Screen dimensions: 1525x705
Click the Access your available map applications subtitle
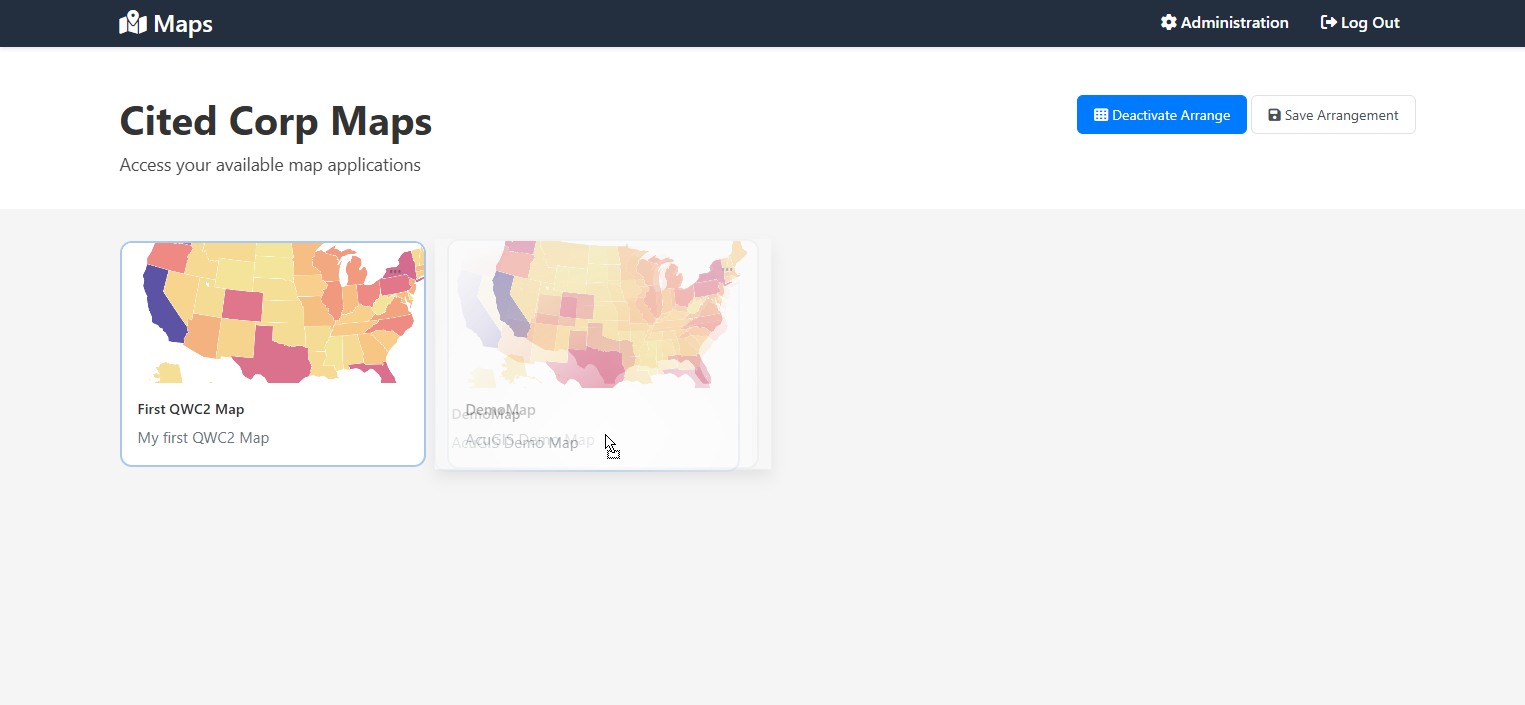(270, 165)
